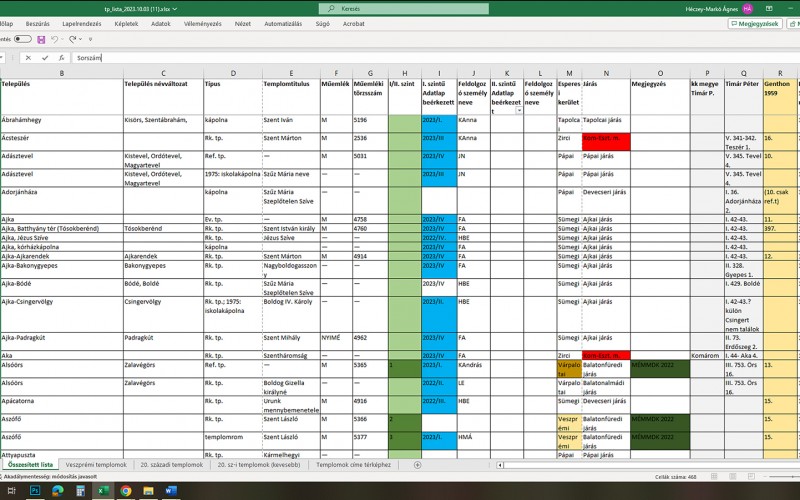Expand the Customize Quick Access Toolbar dropdown
800x500 pixels.
90,39
